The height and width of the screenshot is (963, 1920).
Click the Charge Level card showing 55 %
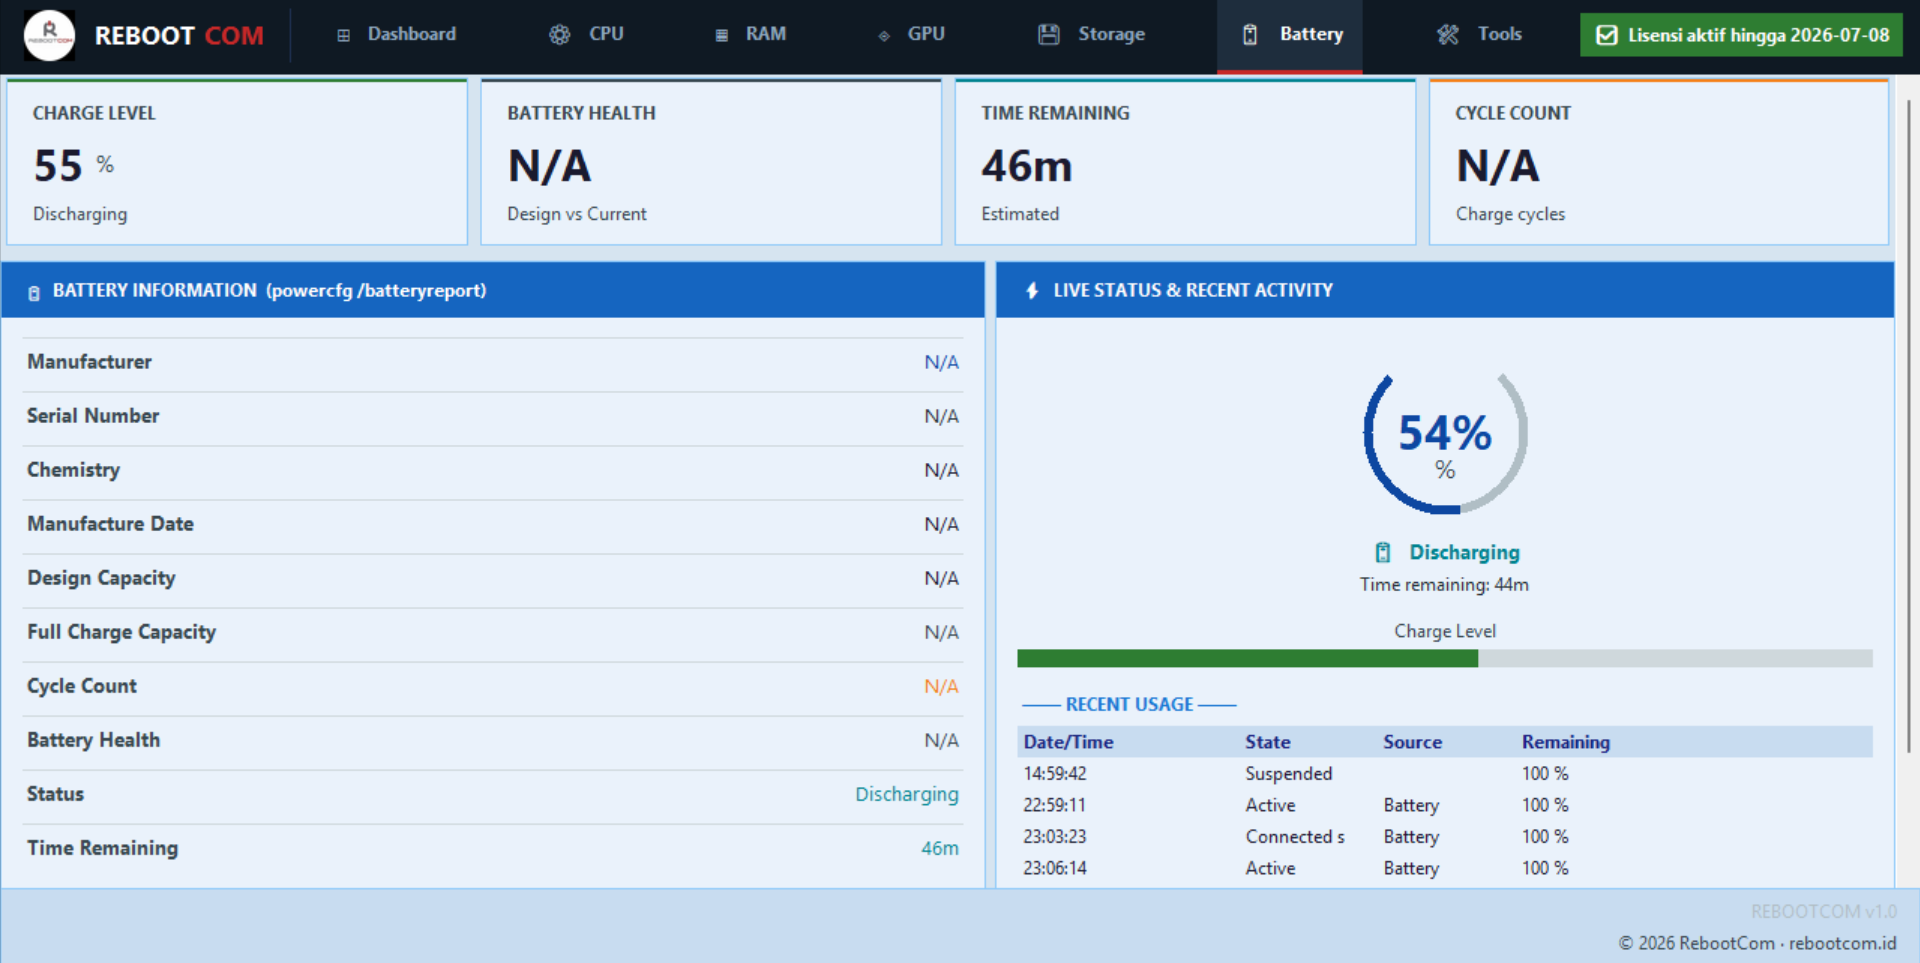pos(237,162)
